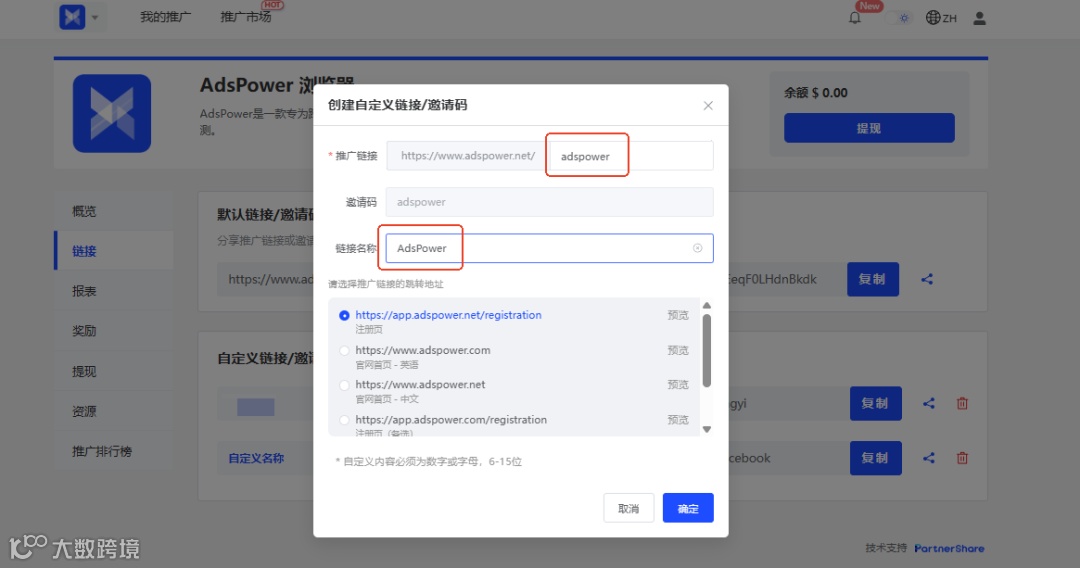This screenshot has height=568, width=1080.
Task: Share the default link via share icon
Action: tap(927, 279)
